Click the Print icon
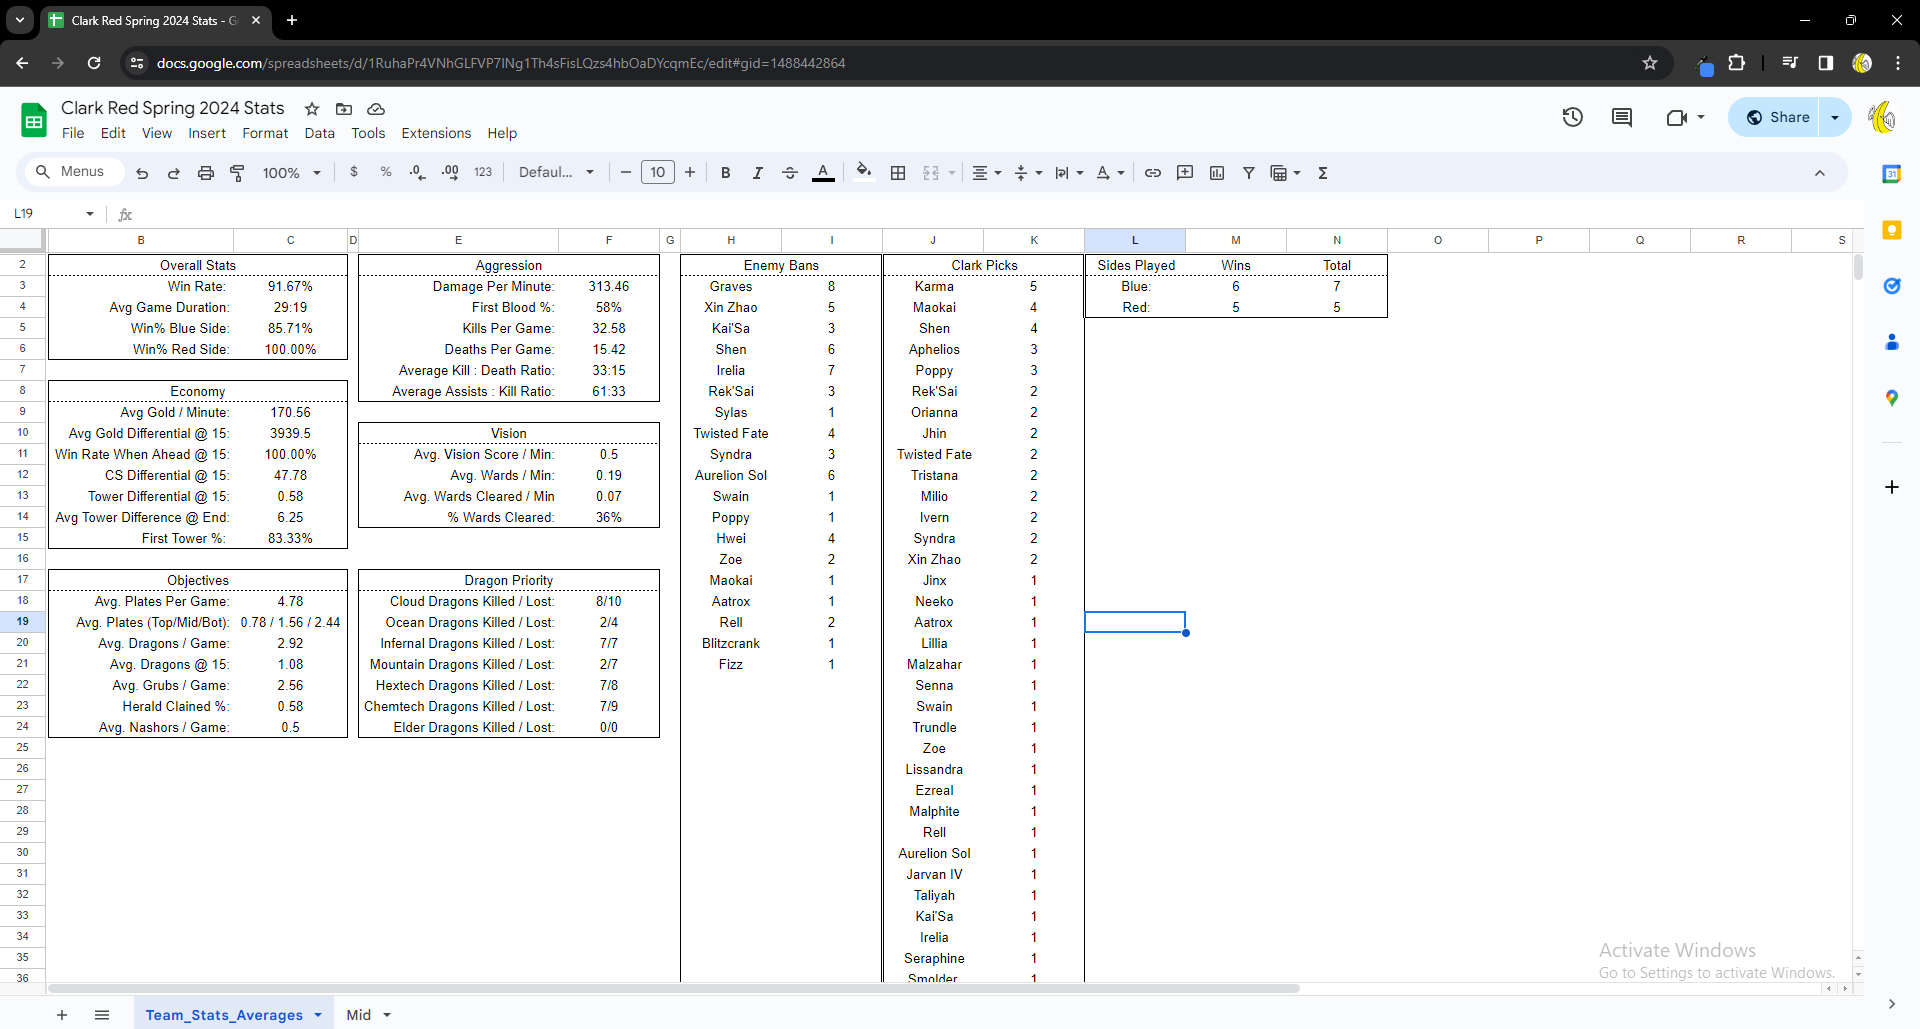The width and height of the screenshot is (1920, 1029). (x=206, y=173)
